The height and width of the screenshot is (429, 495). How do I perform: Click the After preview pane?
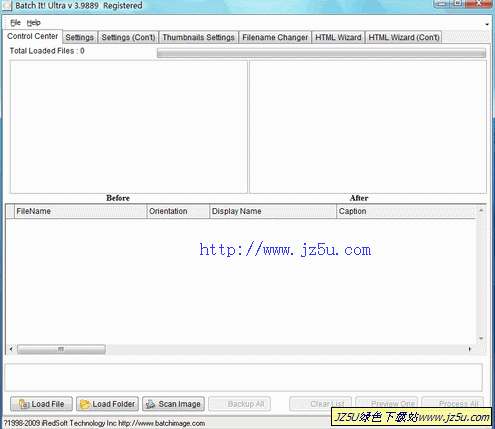click(x=368, y=127)
